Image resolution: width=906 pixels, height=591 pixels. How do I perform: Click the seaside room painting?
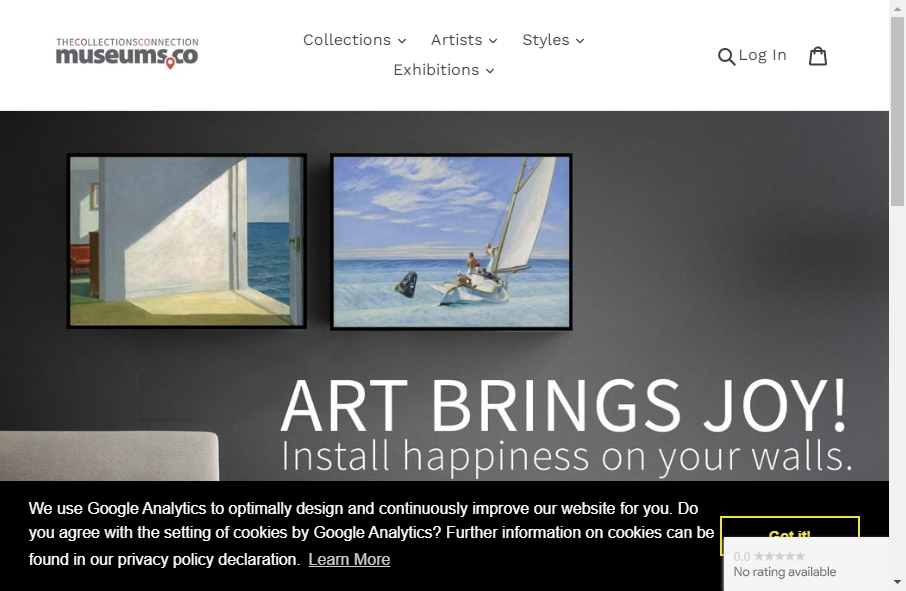(187, 241)
